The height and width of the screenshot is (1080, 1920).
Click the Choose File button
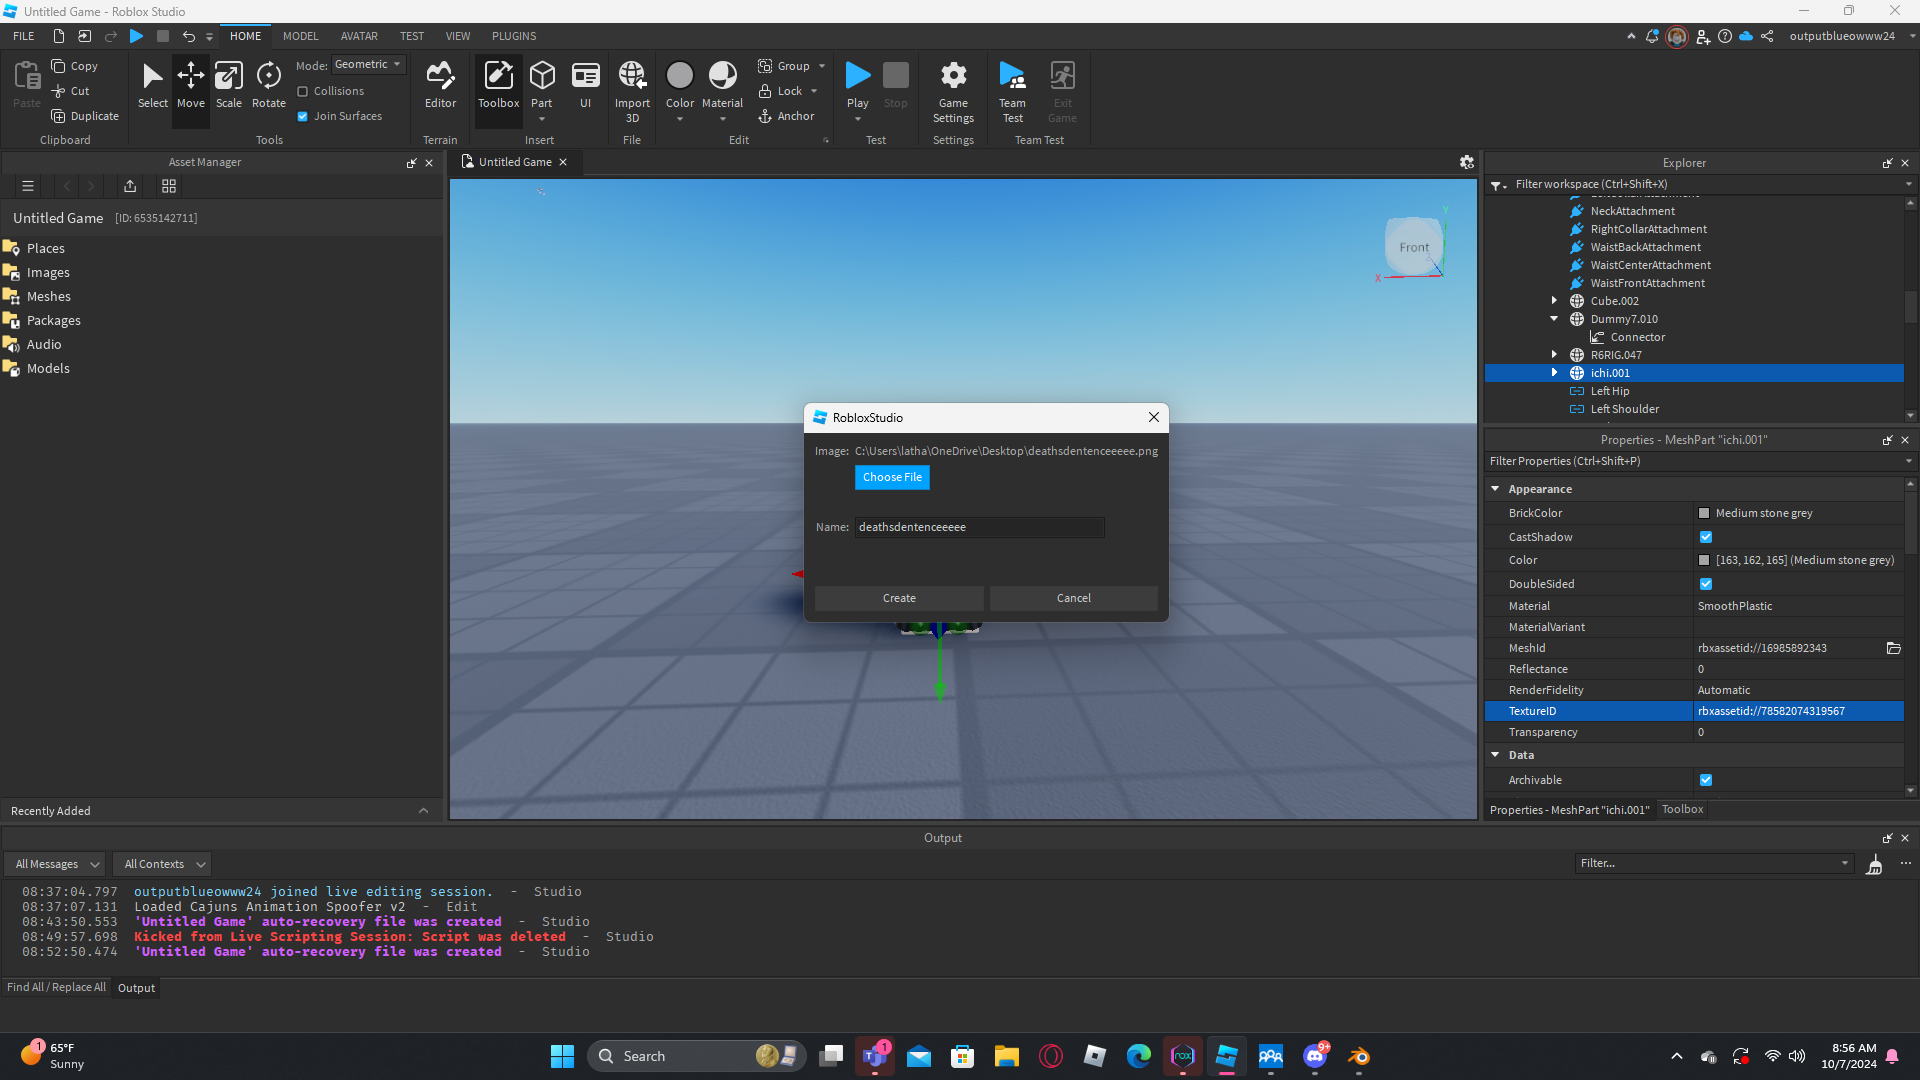tap(892, 477)
